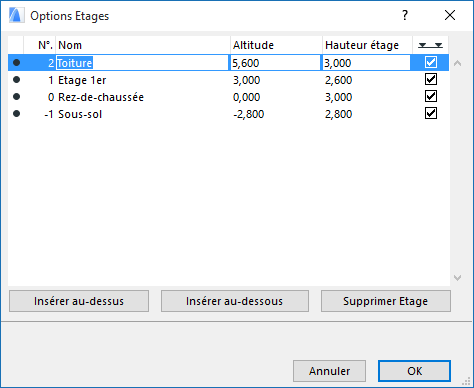Select the Rez-de-chaussée story name
474x388 pixels.
(101, 97)
